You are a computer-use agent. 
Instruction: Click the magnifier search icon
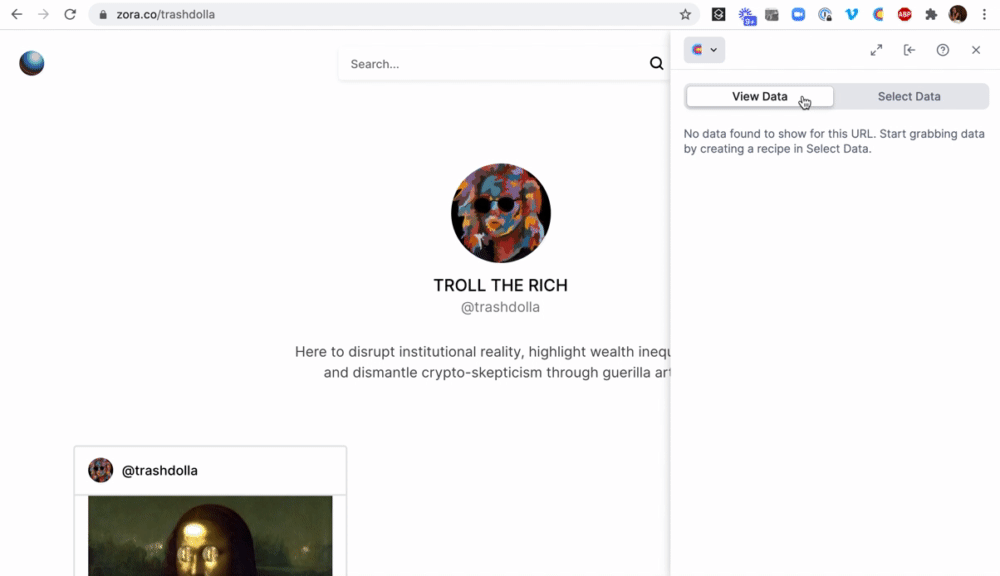pyautogui.click(x=656, y=63)
